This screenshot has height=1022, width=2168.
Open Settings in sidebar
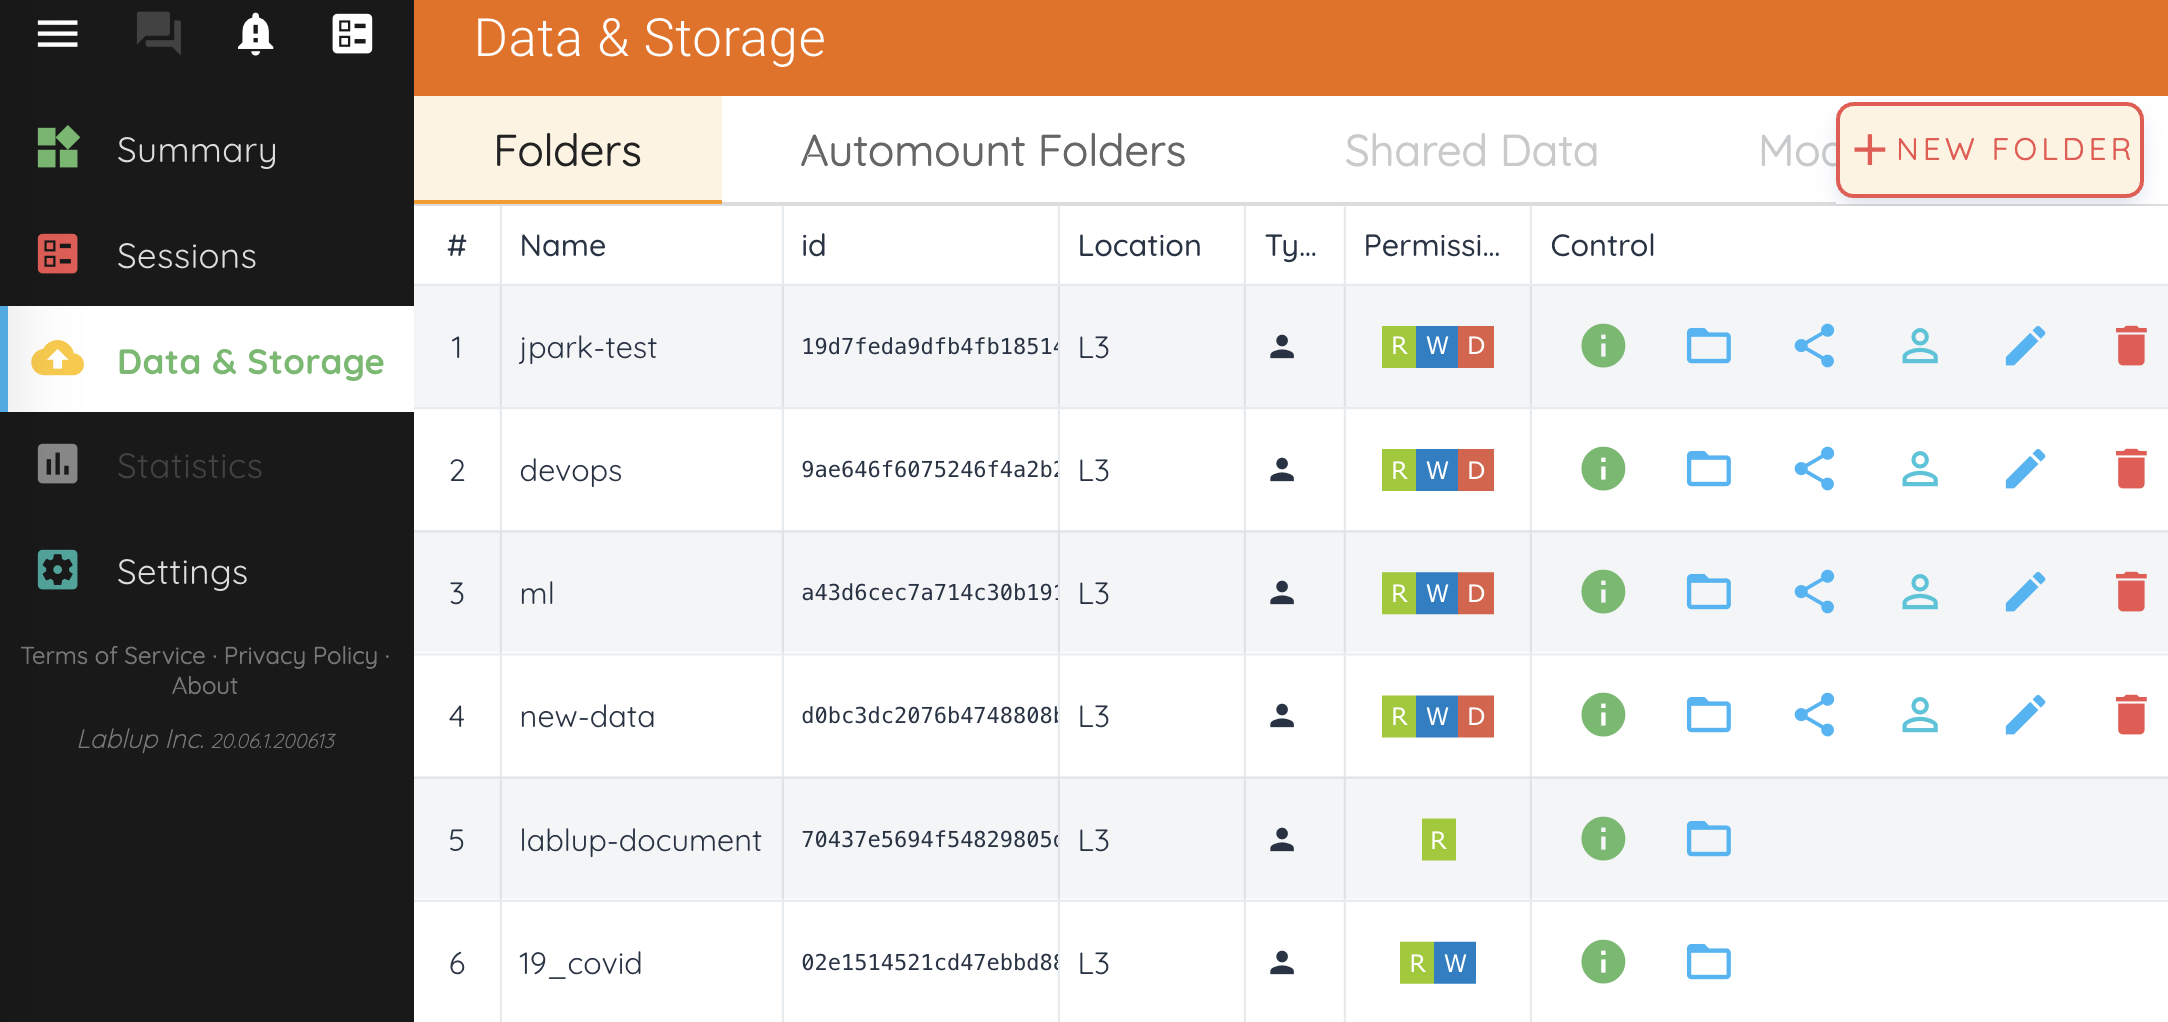(207, 571)
